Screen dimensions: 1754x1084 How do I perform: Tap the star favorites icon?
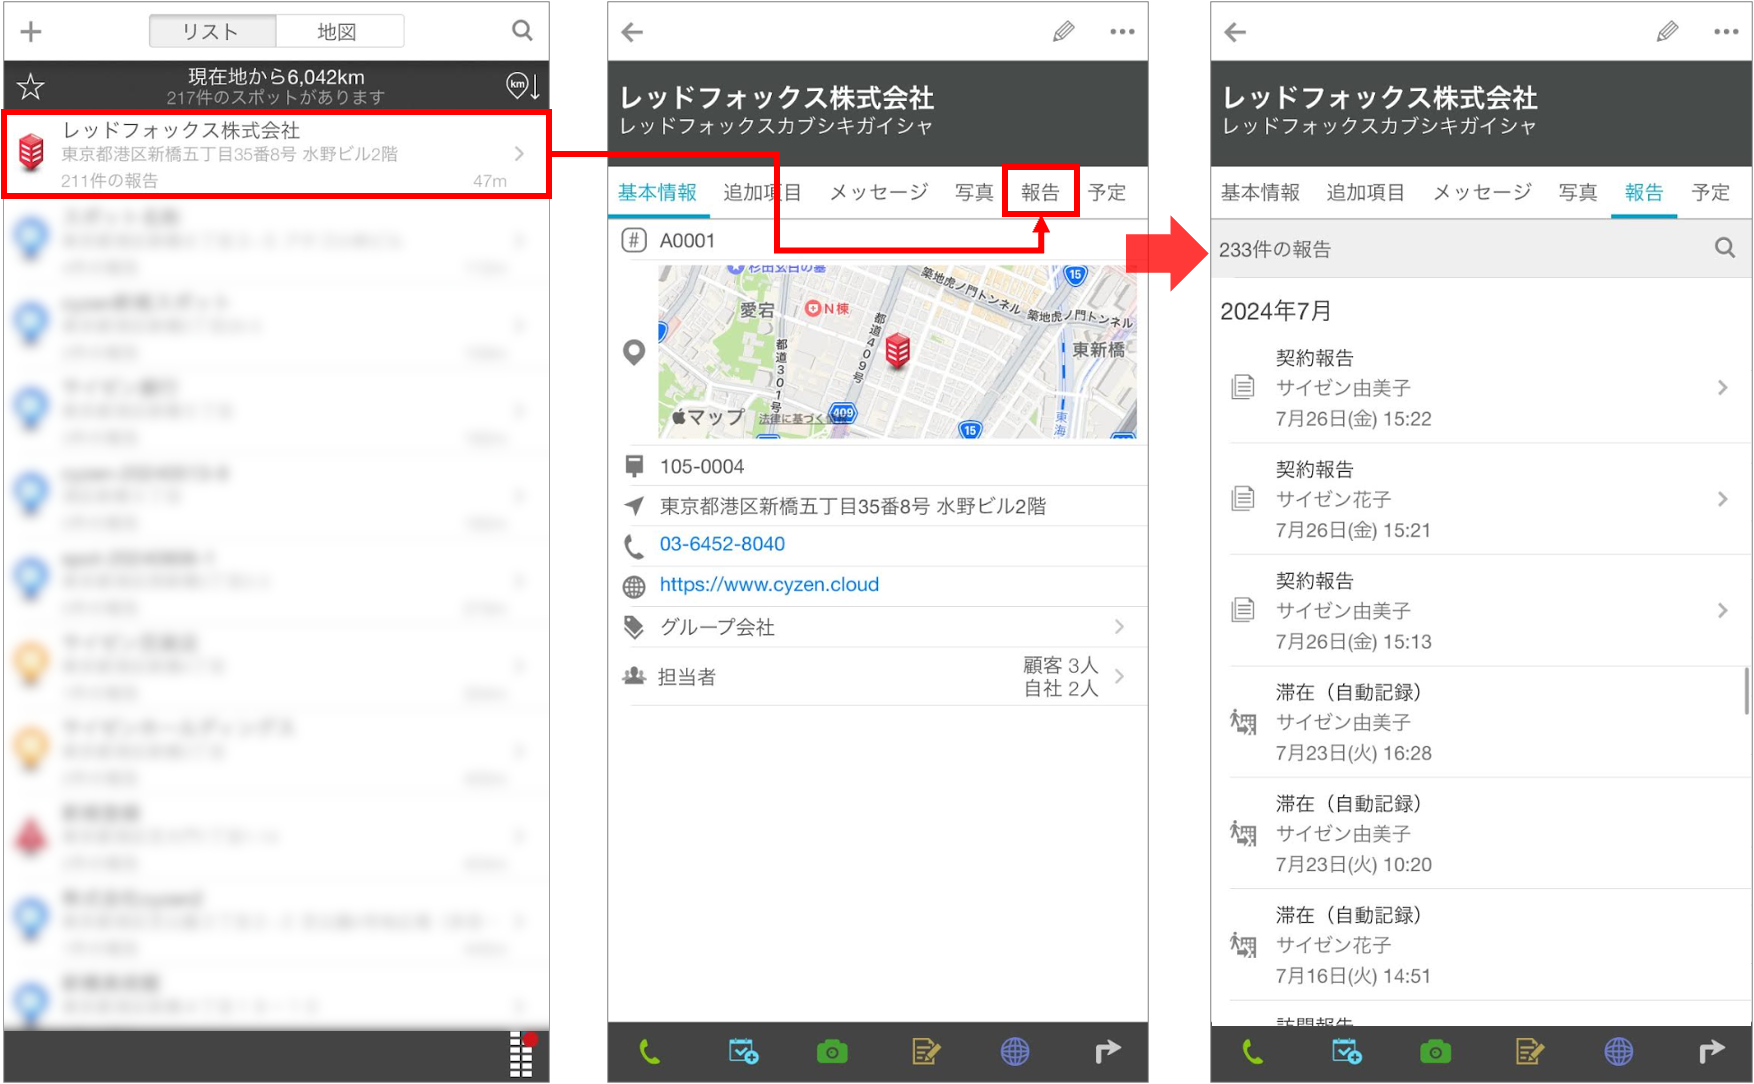(x=31, y=87)
